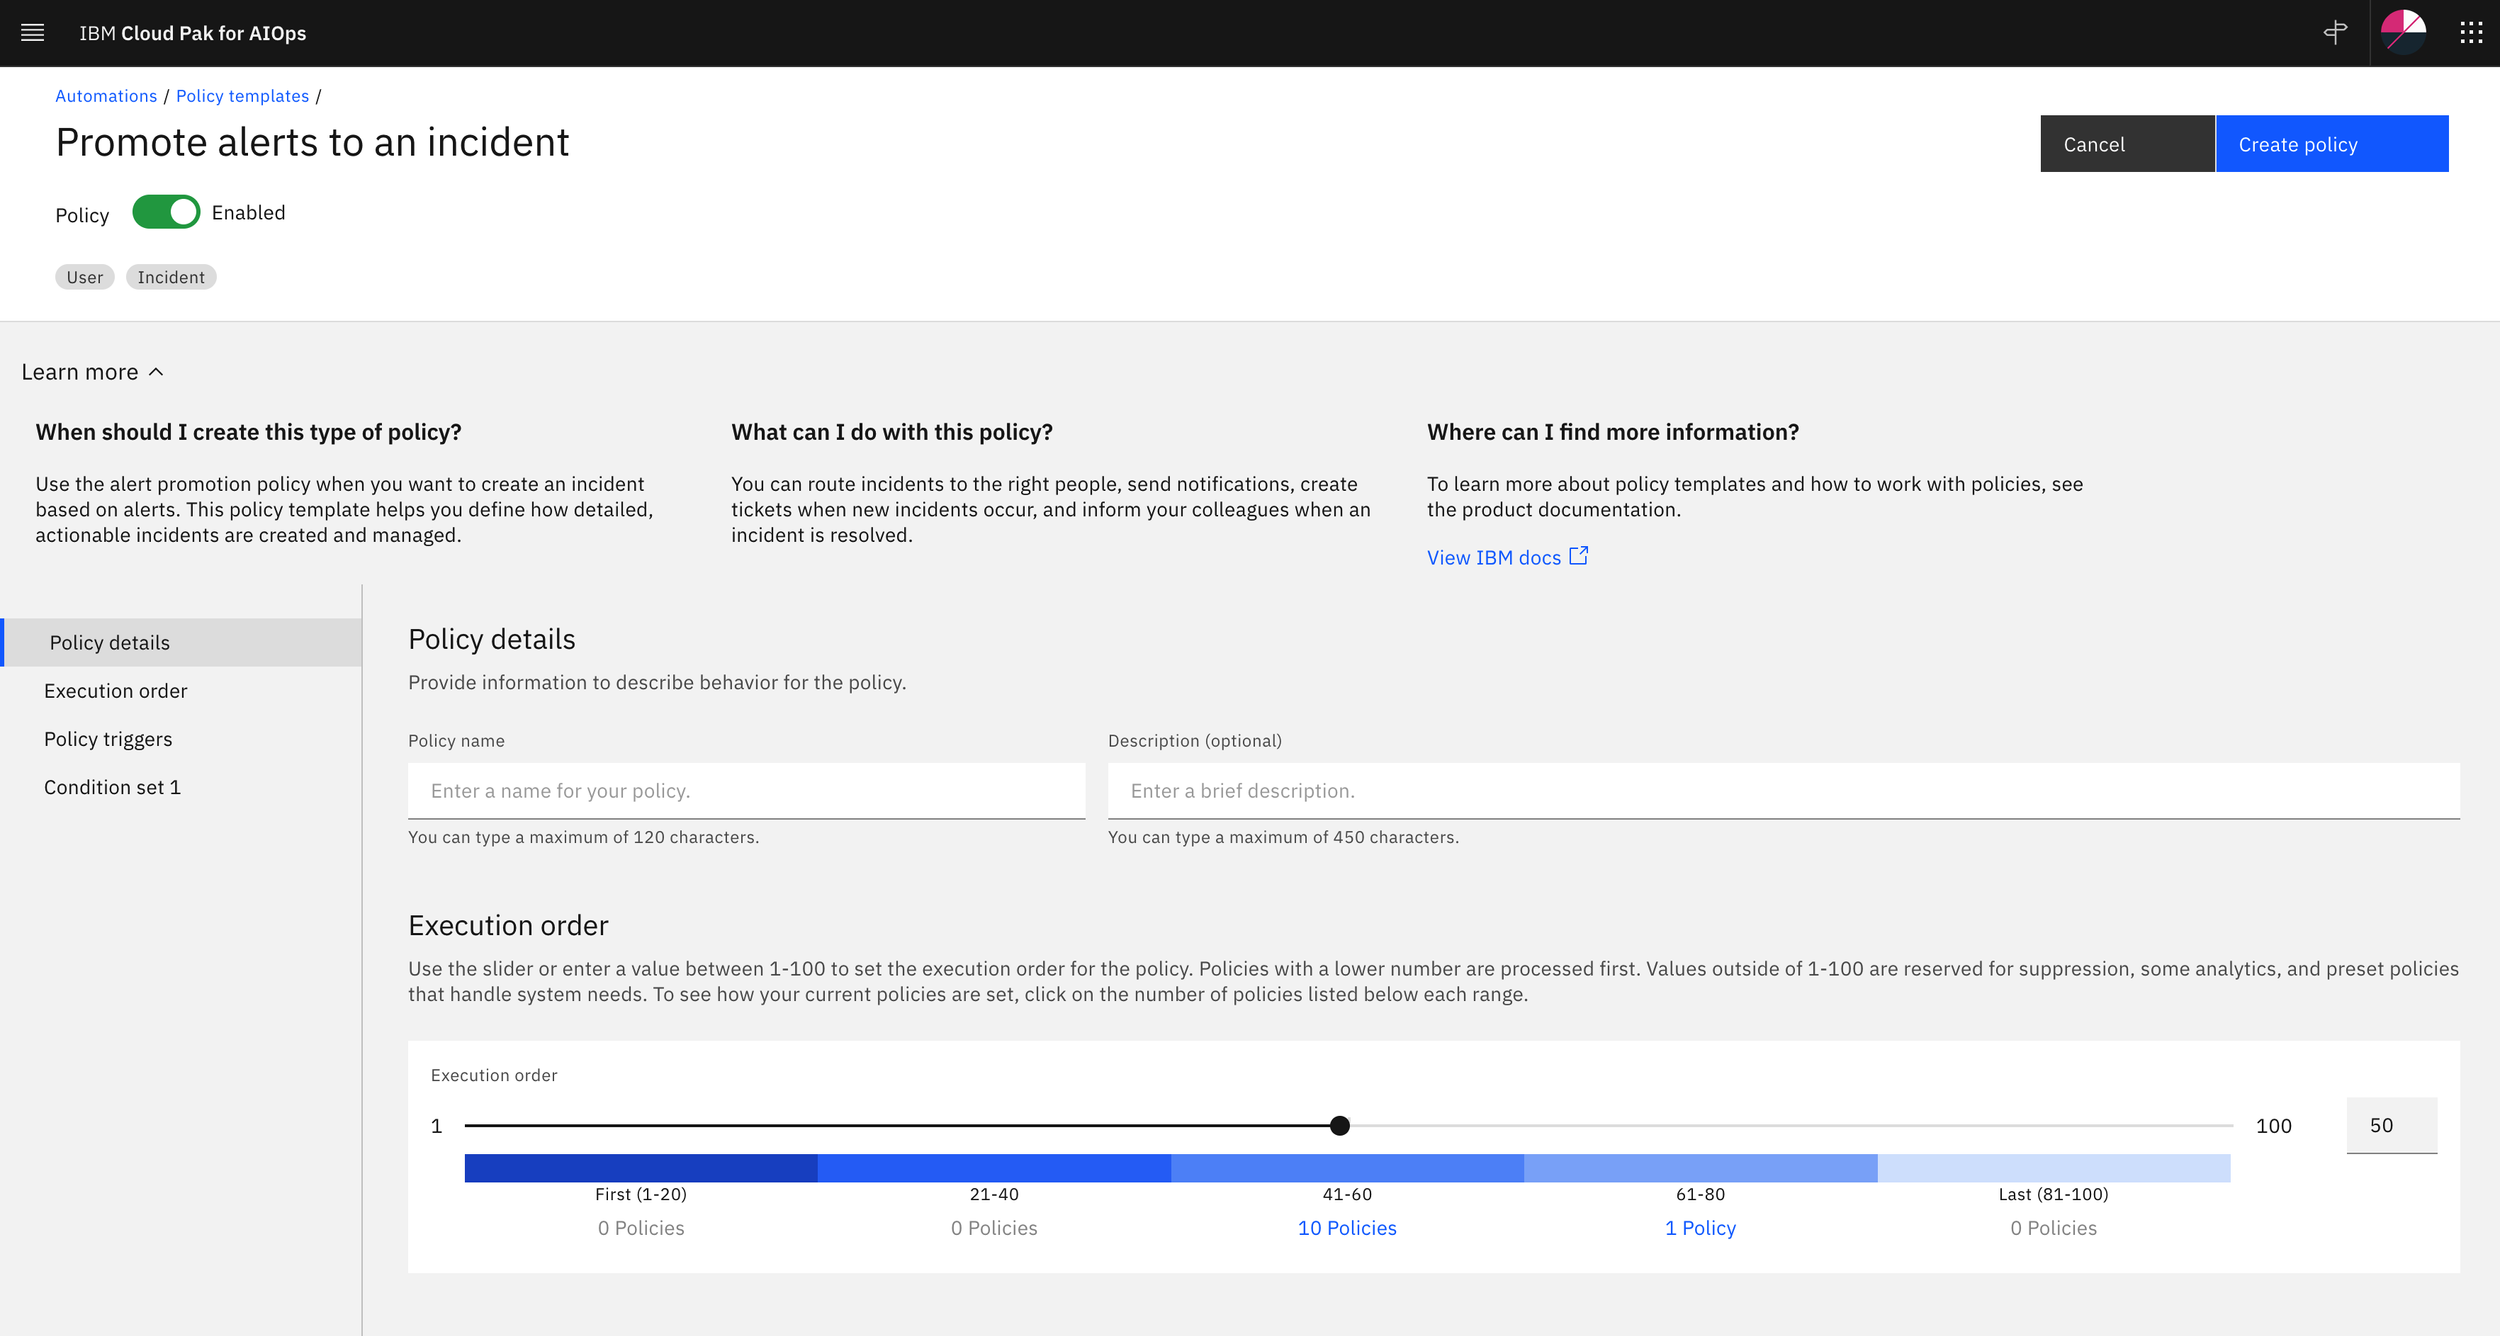Open the hamburger navigation menu
2500x1336 pixels.
(x=32, y=33)
